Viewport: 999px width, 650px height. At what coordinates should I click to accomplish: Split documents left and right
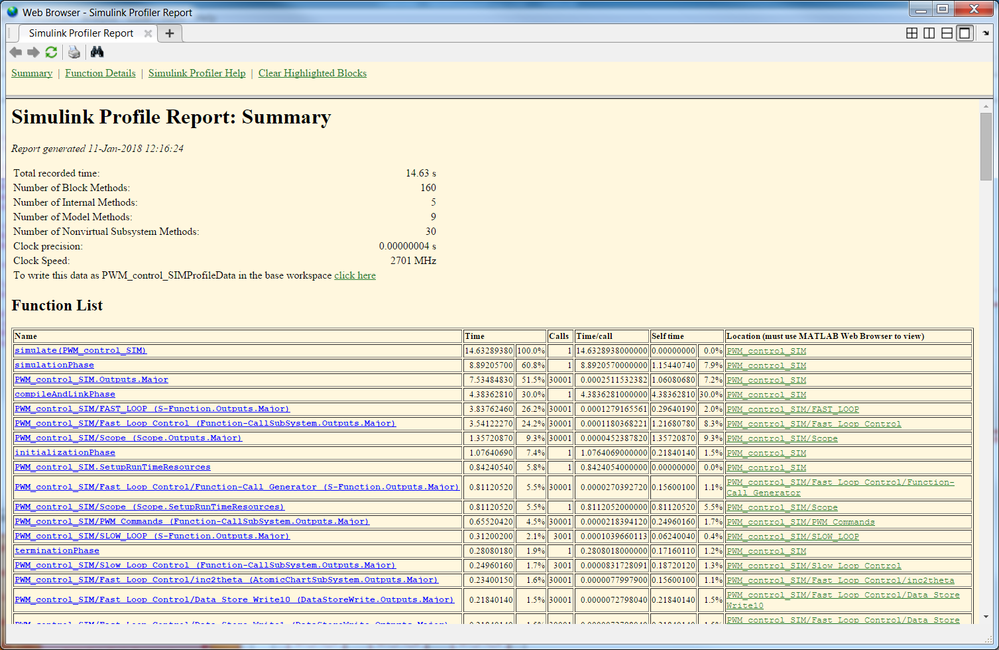(x=929, y=33)
